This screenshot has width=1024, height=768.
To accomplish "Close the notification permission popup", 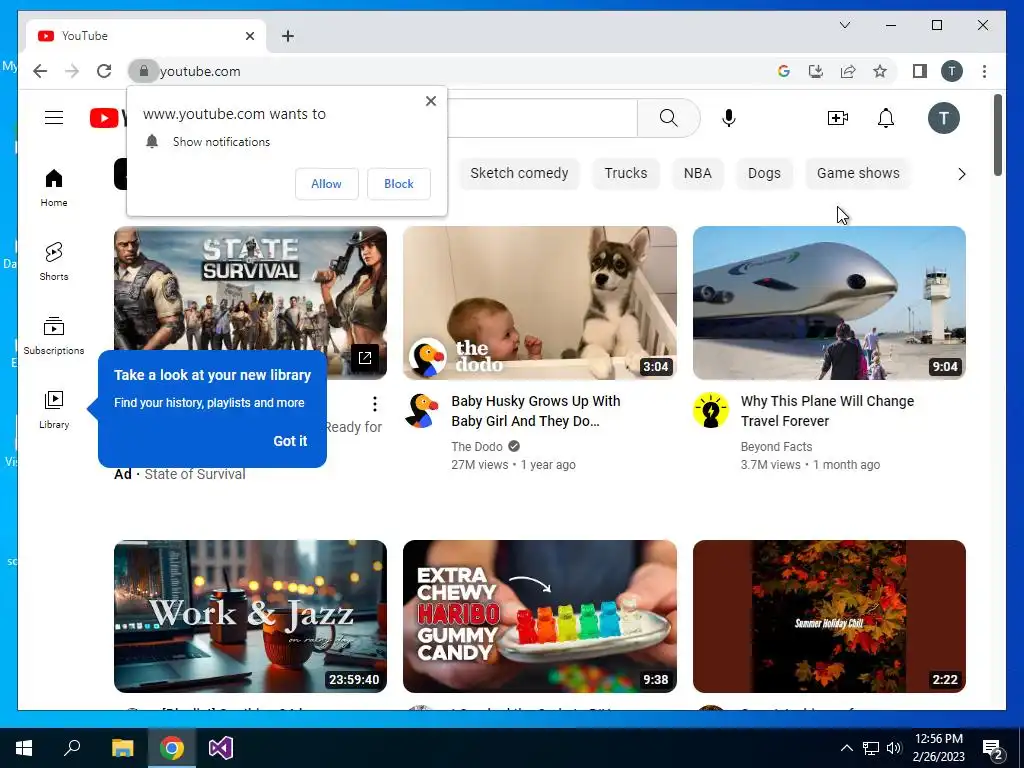I will pos(430,101).
